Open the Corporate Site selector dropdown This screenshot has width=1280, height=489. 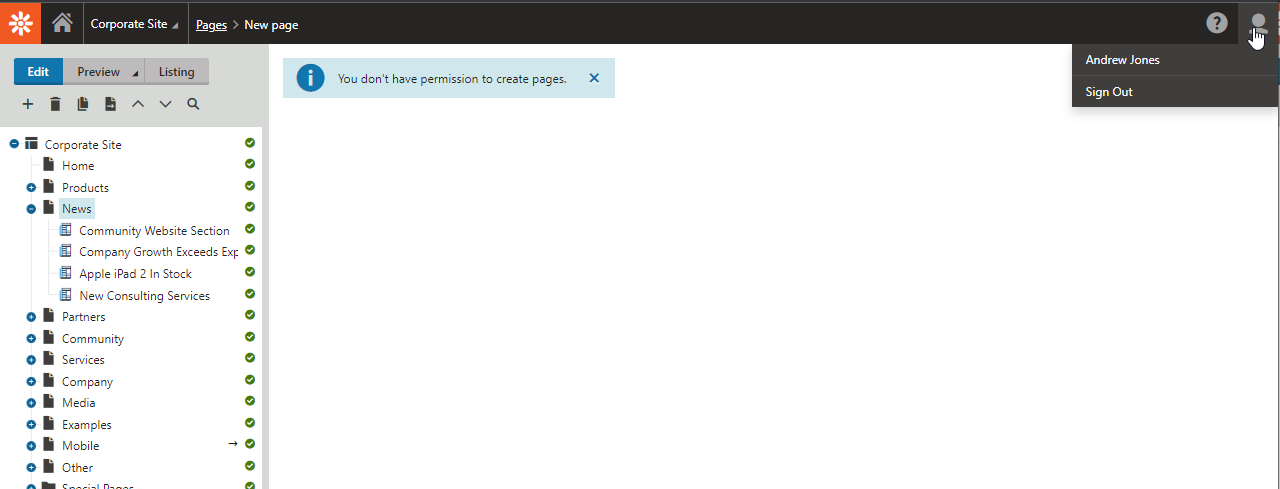(135, 24)
